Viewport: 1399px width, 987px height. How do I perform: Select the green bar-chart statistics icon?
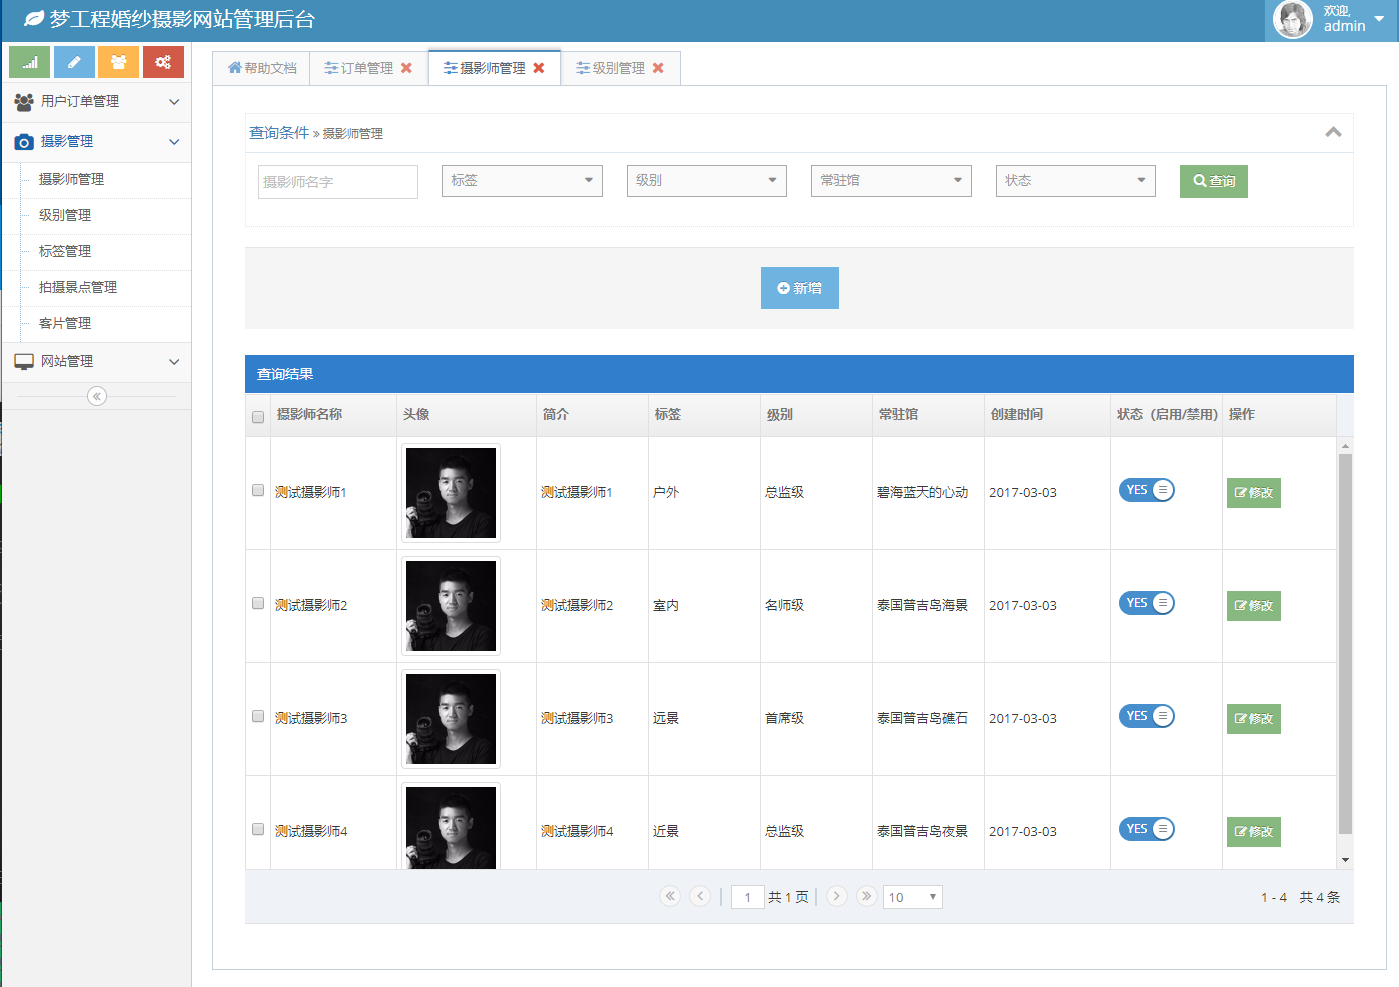coord(29,61)
